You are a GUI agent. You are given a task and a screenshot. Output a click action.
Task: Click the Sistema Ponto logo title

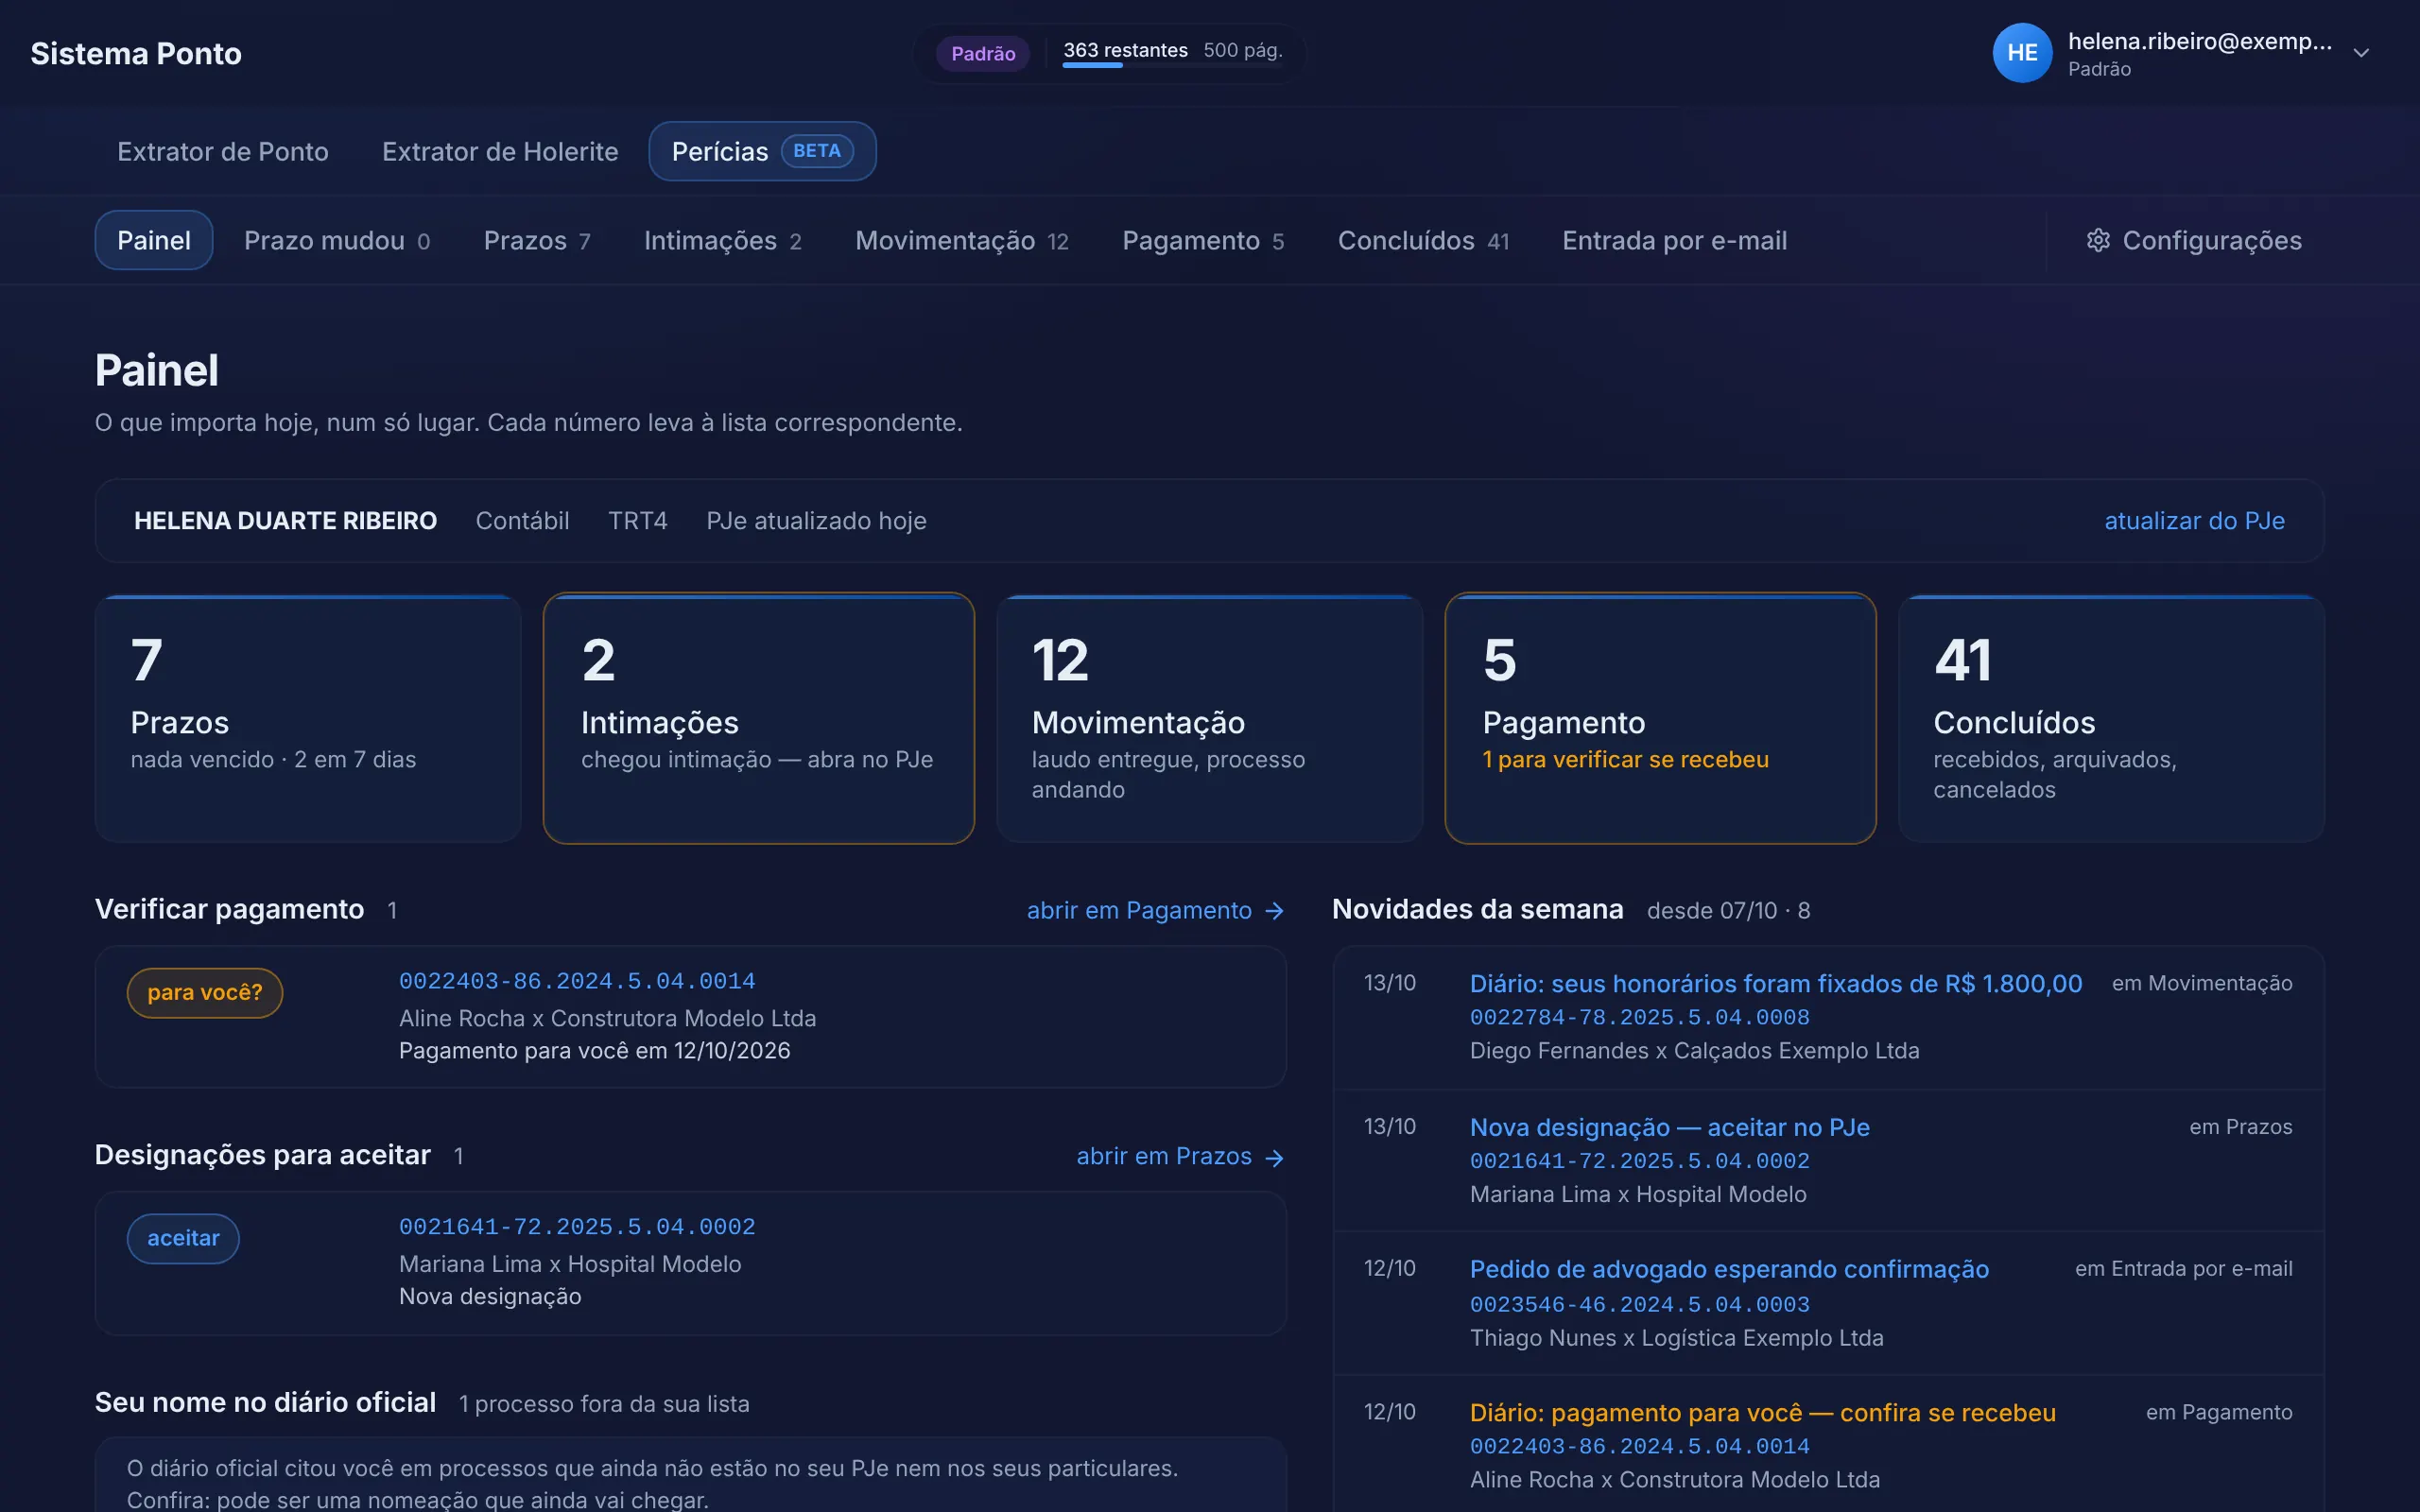[136, 53]
